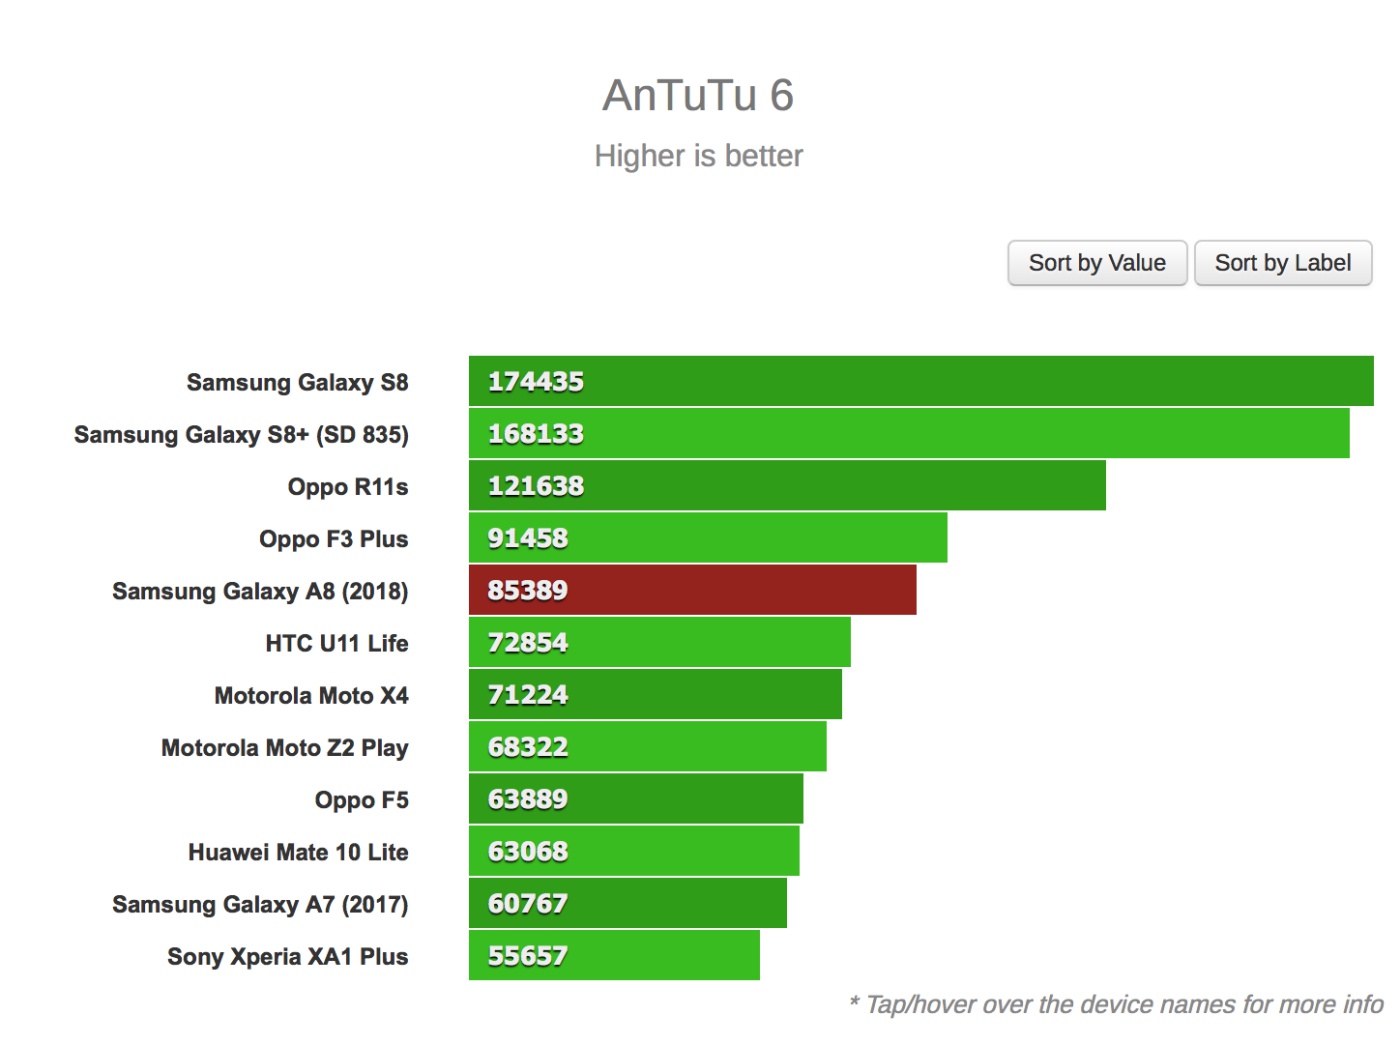The width and height of the screenshot is (1400, 1044).
Task: Select the 63068 benchmark bar
Action: point(634,851)
